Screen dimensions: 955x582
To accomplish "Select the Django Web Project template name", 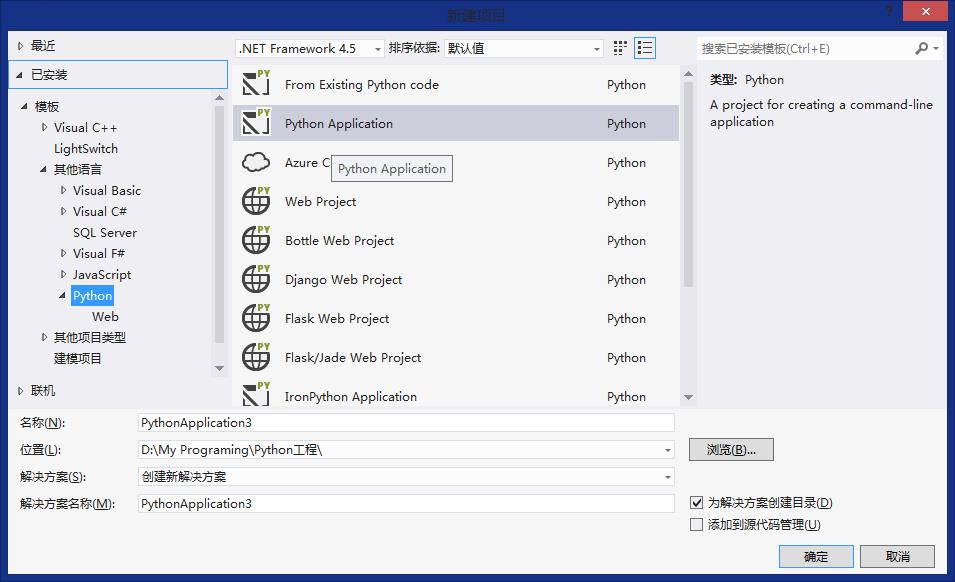I will click(344, 279).
